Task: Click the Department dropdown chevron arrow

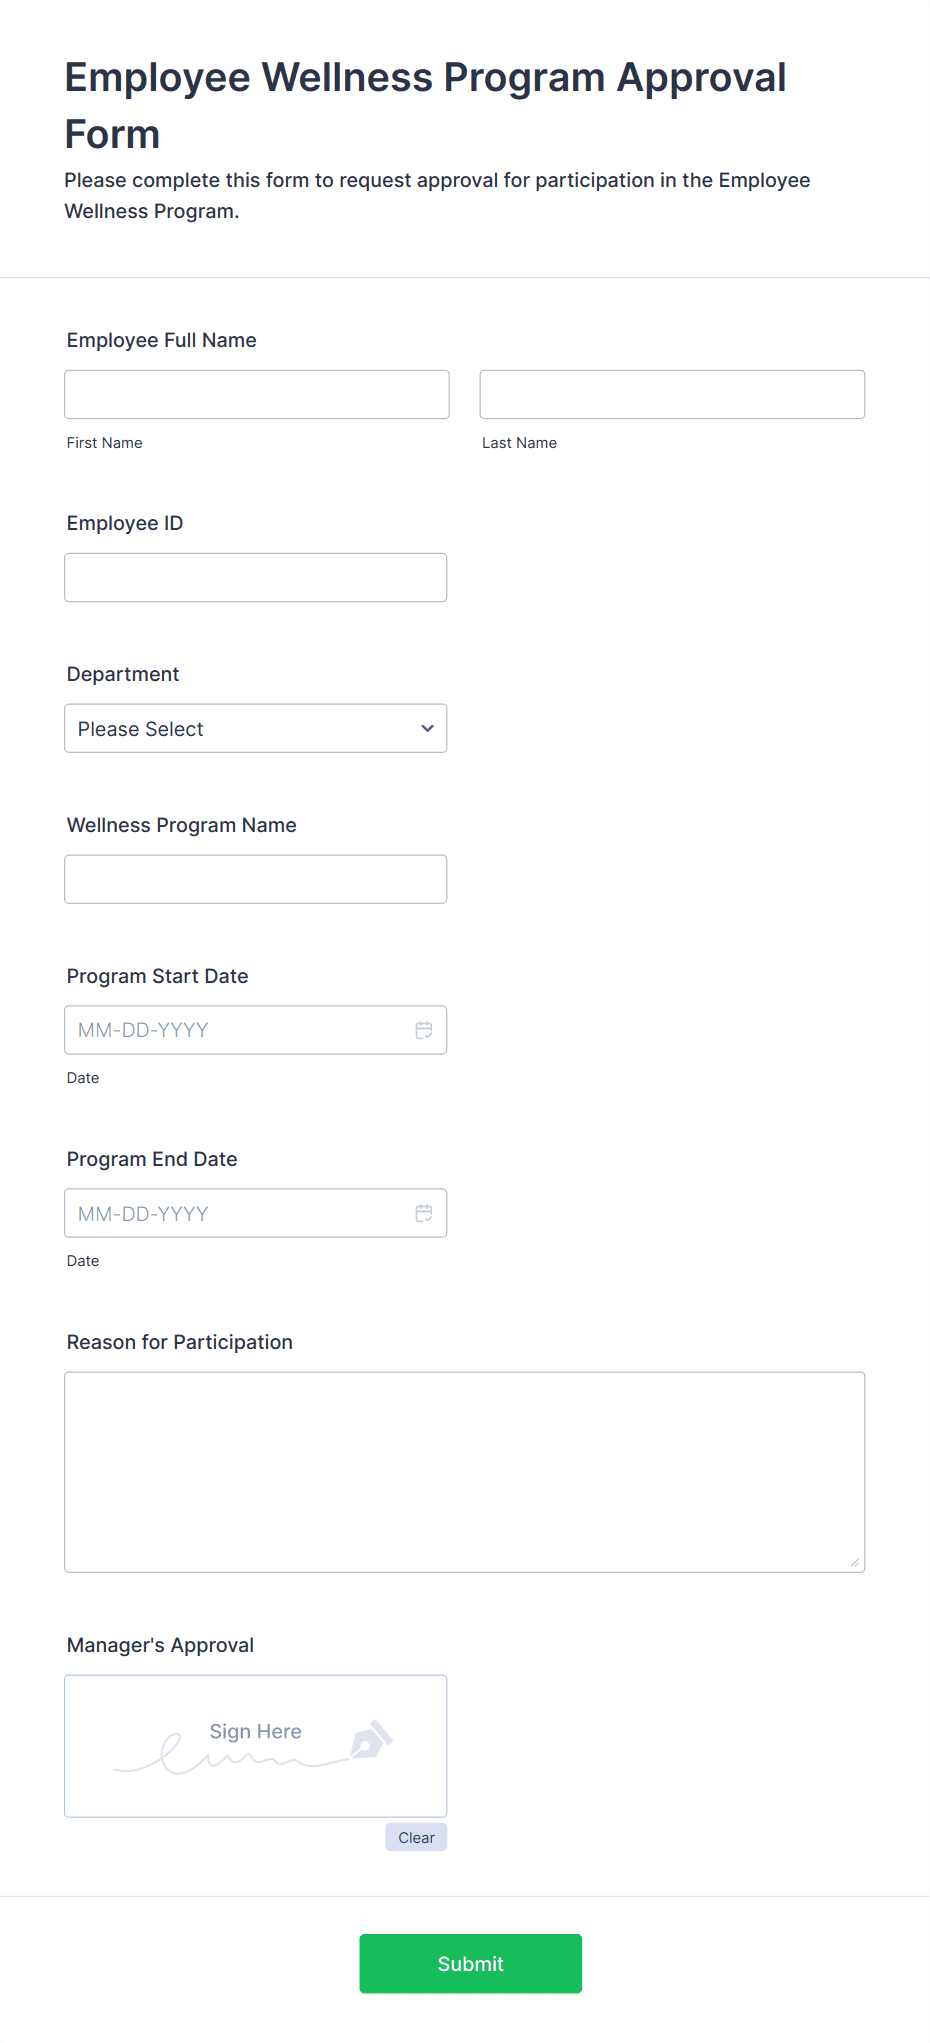Action: click(428, 728)
